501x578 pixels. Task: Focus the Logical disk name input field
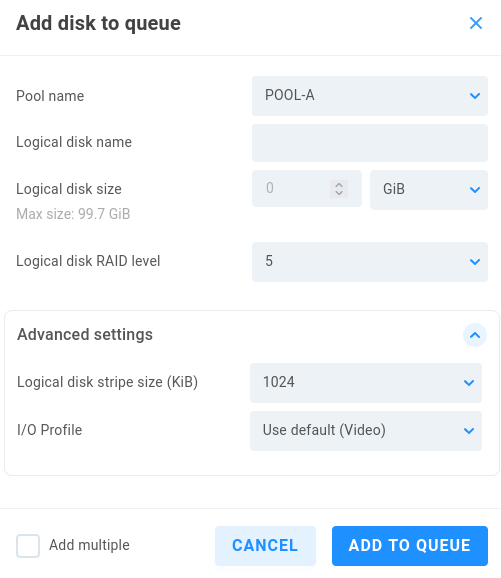(370, 143)
